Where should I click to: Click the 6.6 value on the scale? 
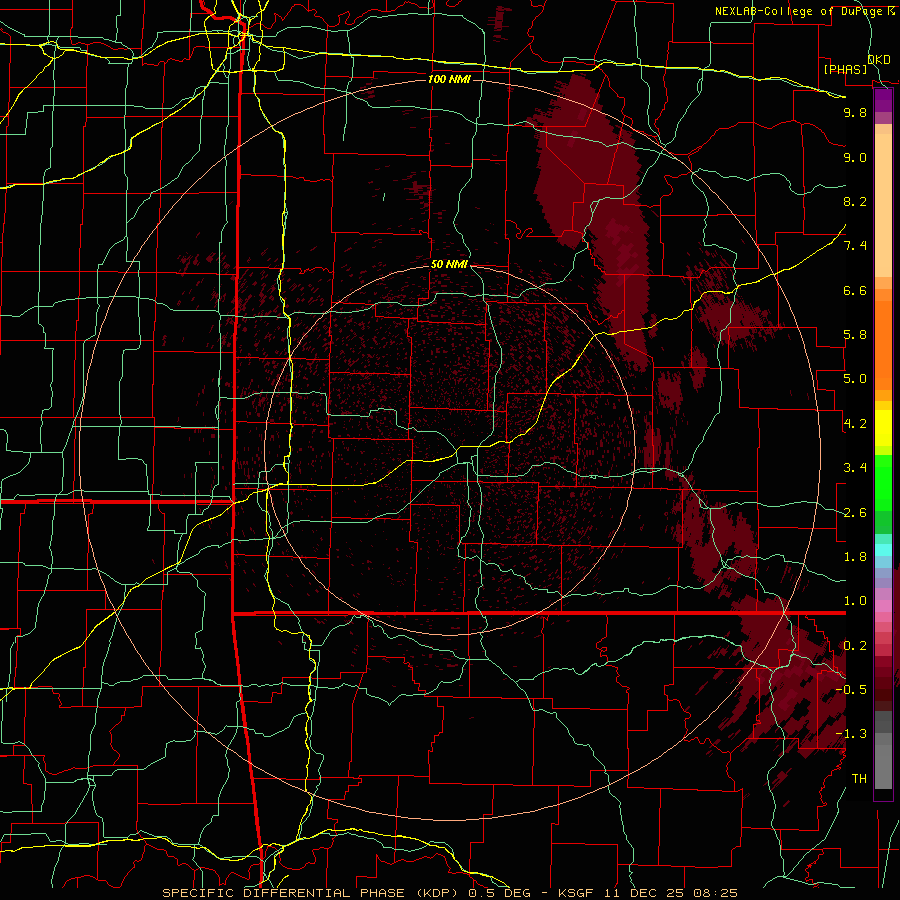point(855,290)
